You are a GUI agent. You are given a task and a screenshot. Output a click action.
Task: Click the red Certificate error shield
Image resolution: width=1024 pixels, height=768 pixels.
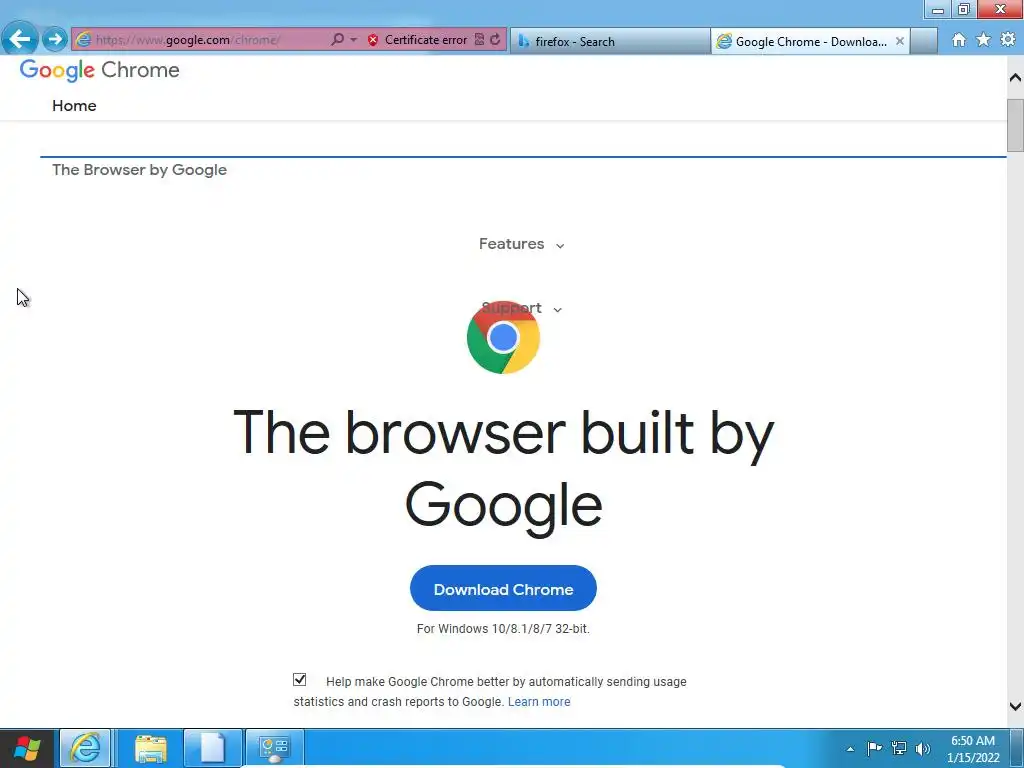pyautogui.click(x=373, y=40)
